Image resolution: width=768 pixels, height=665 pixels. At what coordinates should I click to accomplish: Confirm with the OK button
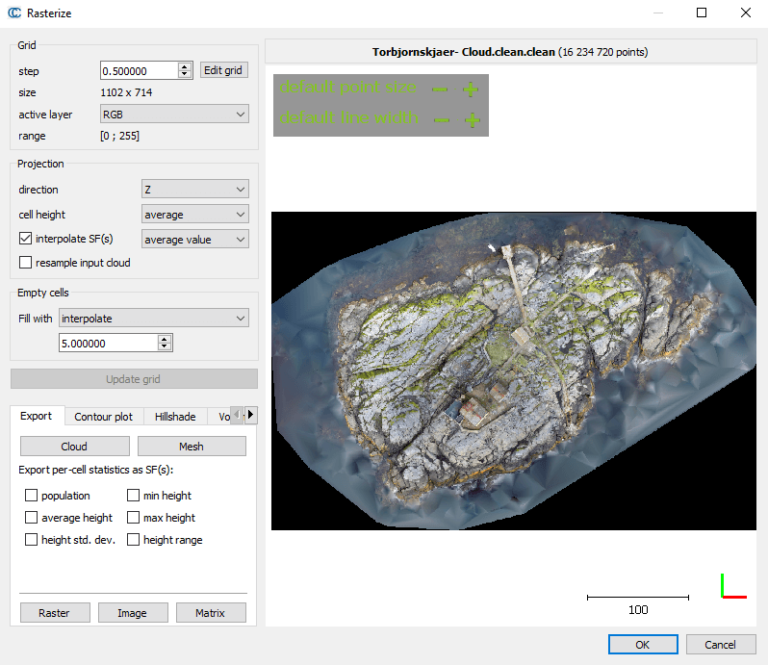[x=643, y=644]
